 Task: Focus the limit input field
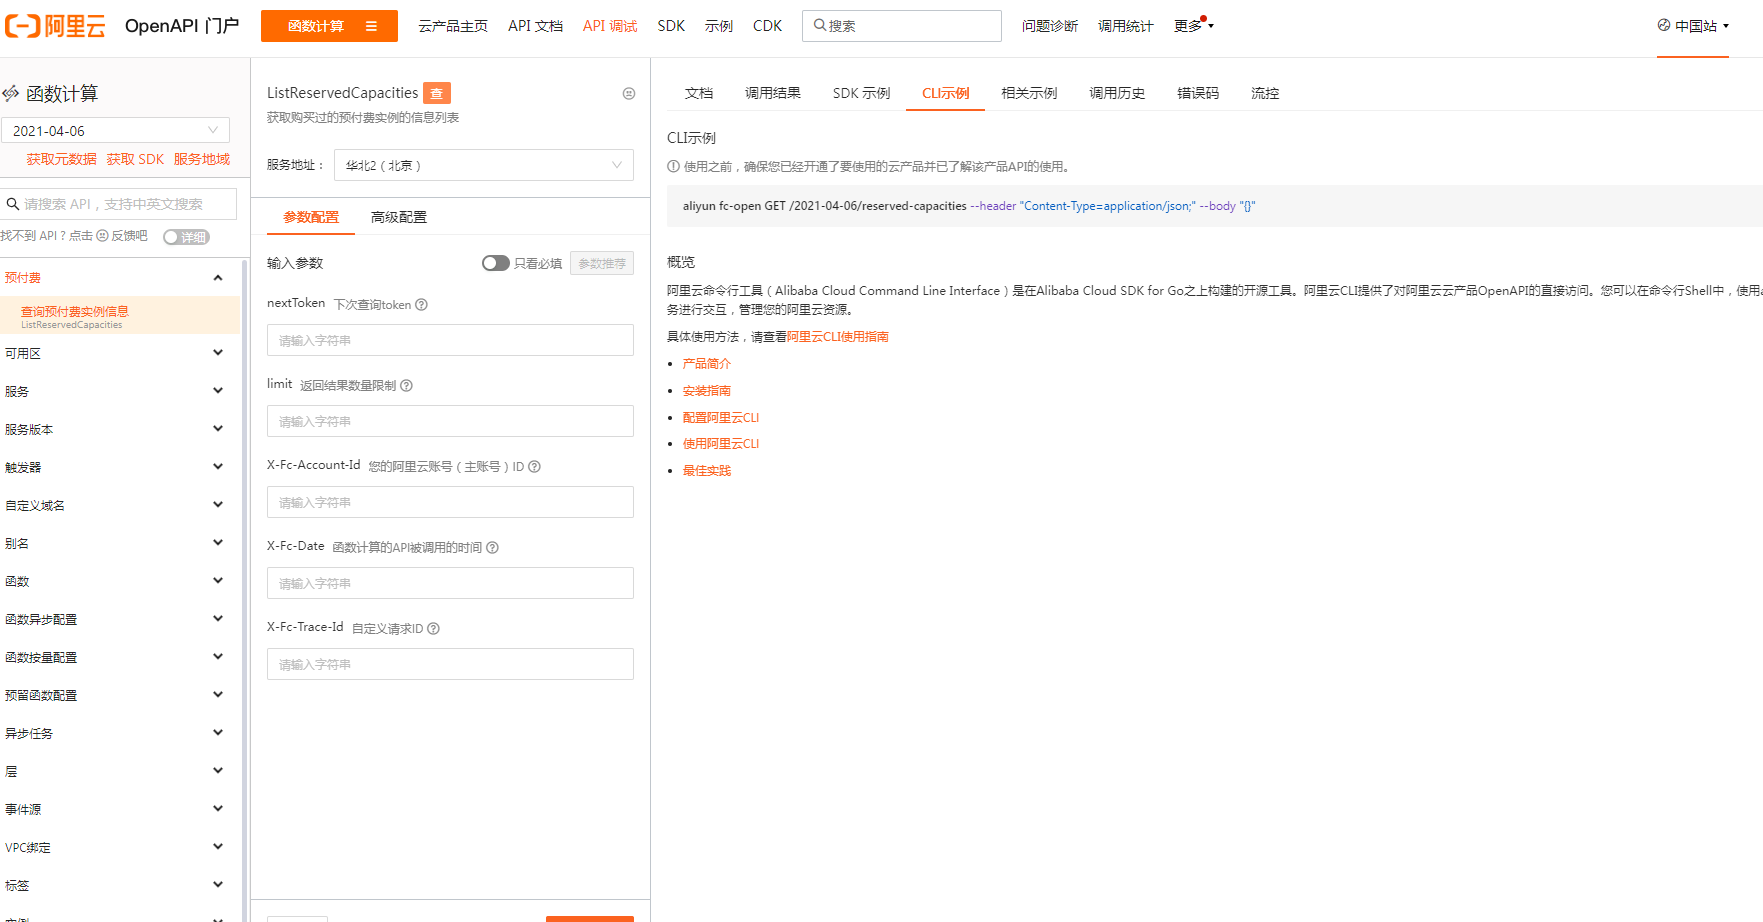(450, 421)
